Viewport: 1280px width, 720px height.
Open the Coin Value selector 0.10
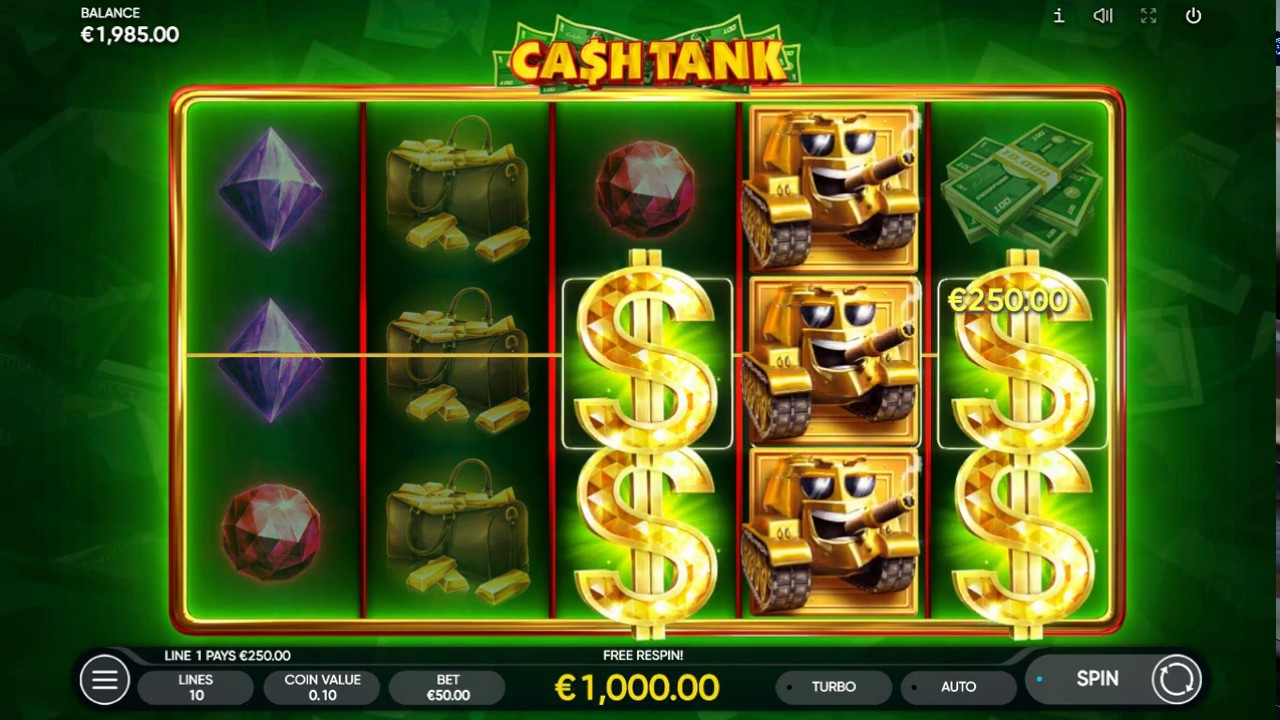322,687
